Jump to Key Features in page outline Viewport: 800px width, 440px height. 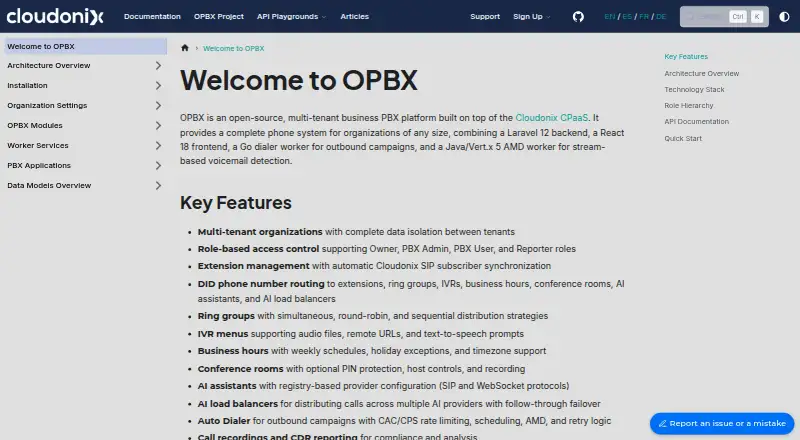coord(686,57)
